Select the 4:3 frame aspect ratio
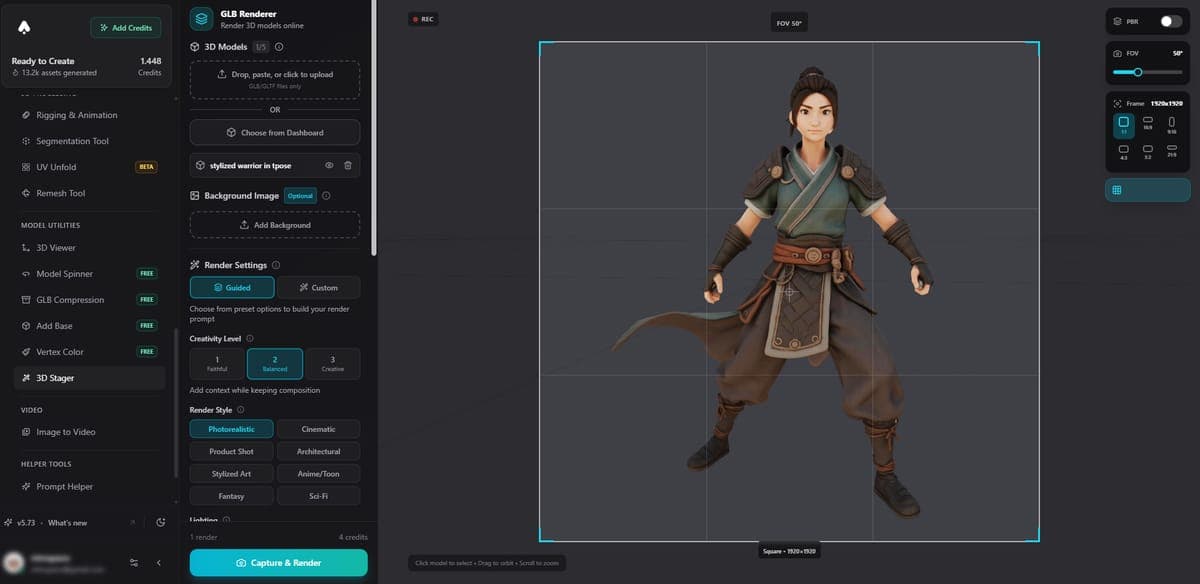 [x=1123, y=152]
